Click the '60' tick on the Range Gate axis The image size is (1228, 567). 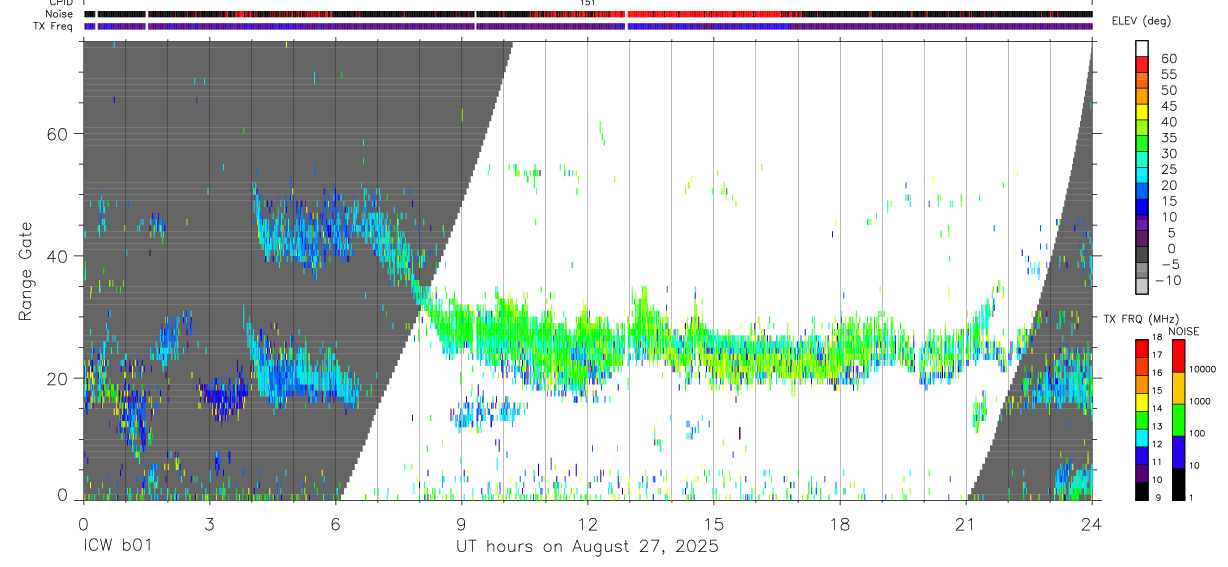click(59, 134)
